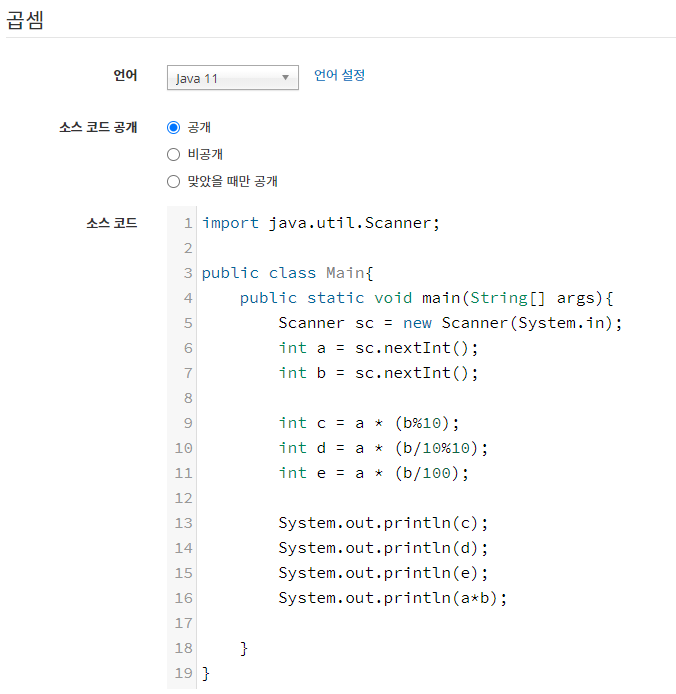
Task: Click code line 'import java.util.Scanner;'
Action: (321, 223)
